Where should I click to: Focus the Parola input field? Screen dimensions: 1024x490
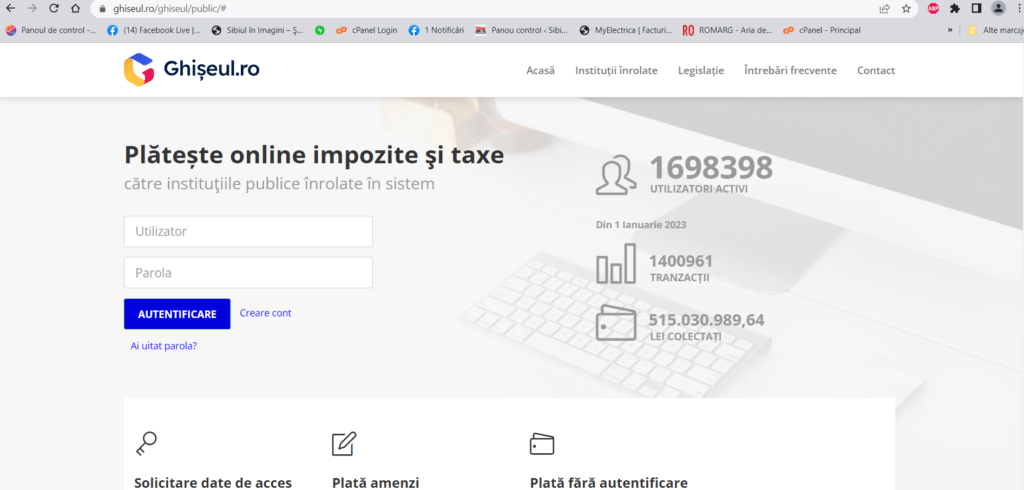coord(248,272)
